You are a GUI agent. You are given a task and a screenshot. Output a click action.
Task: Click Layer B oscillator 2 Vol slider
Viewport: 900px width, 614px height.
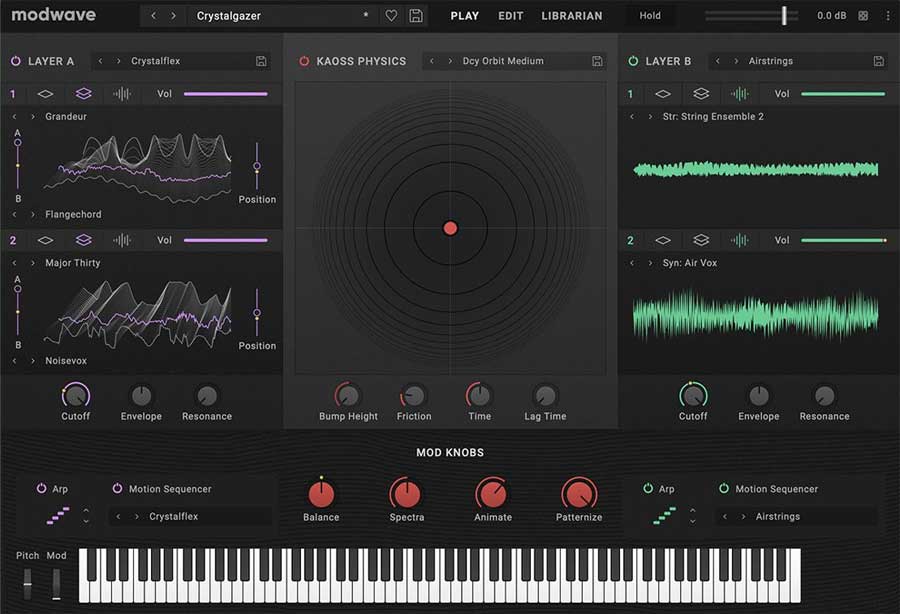point(844,240)
